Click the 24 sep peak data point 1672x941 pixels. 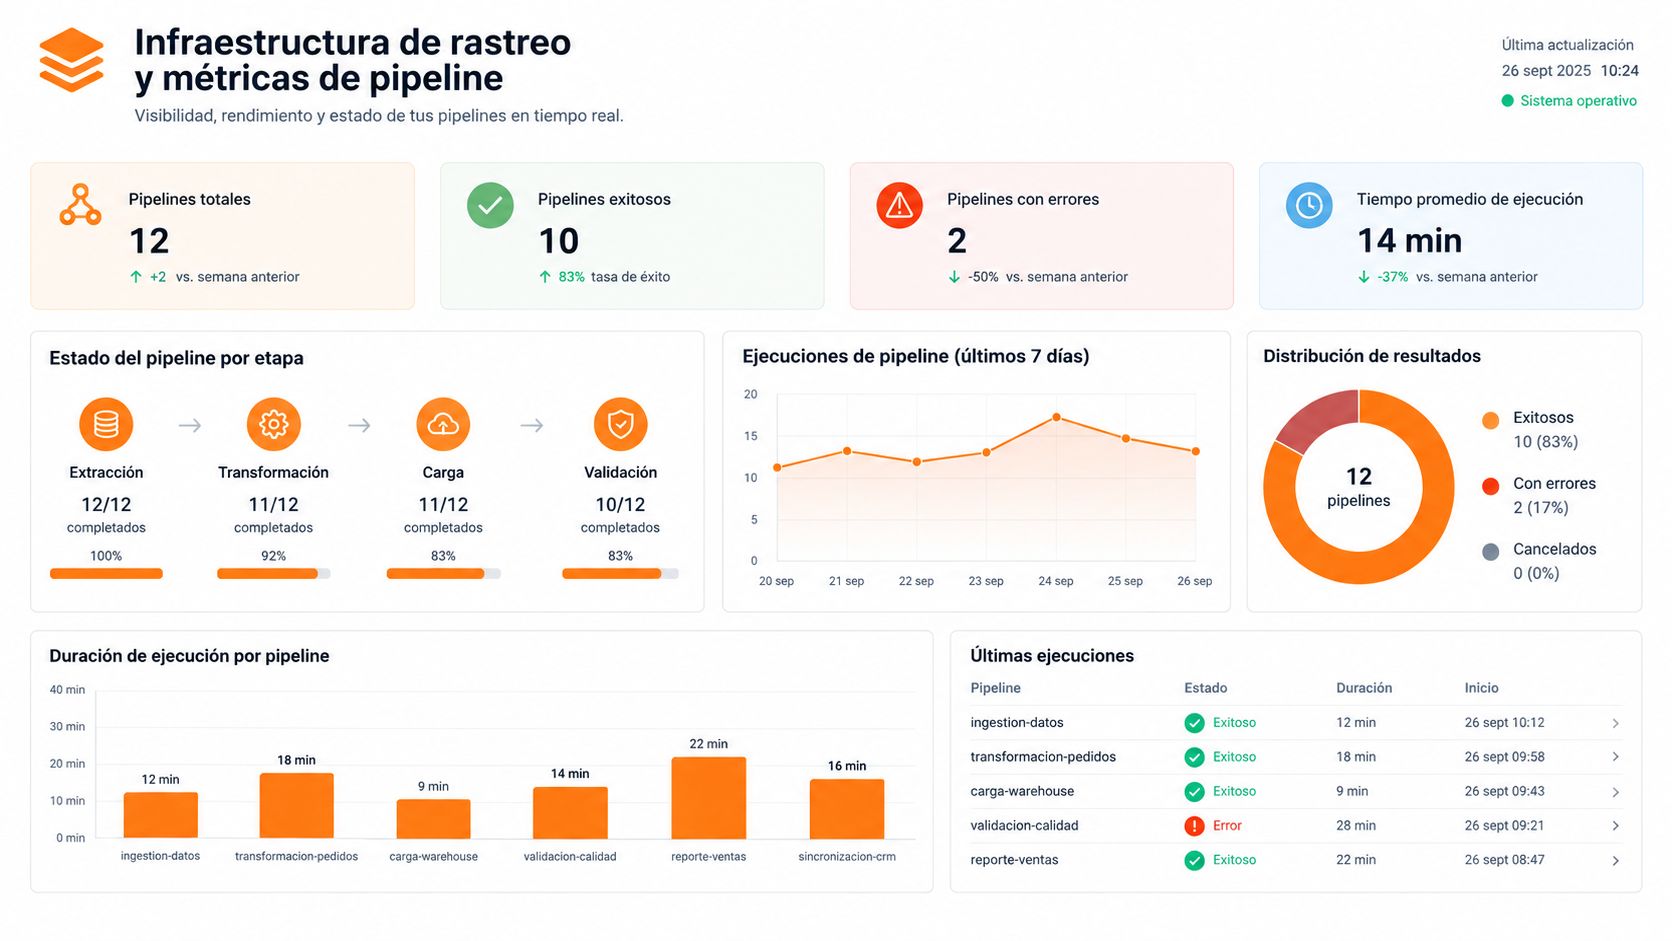pyautogui.click(x=1056, y=417)
